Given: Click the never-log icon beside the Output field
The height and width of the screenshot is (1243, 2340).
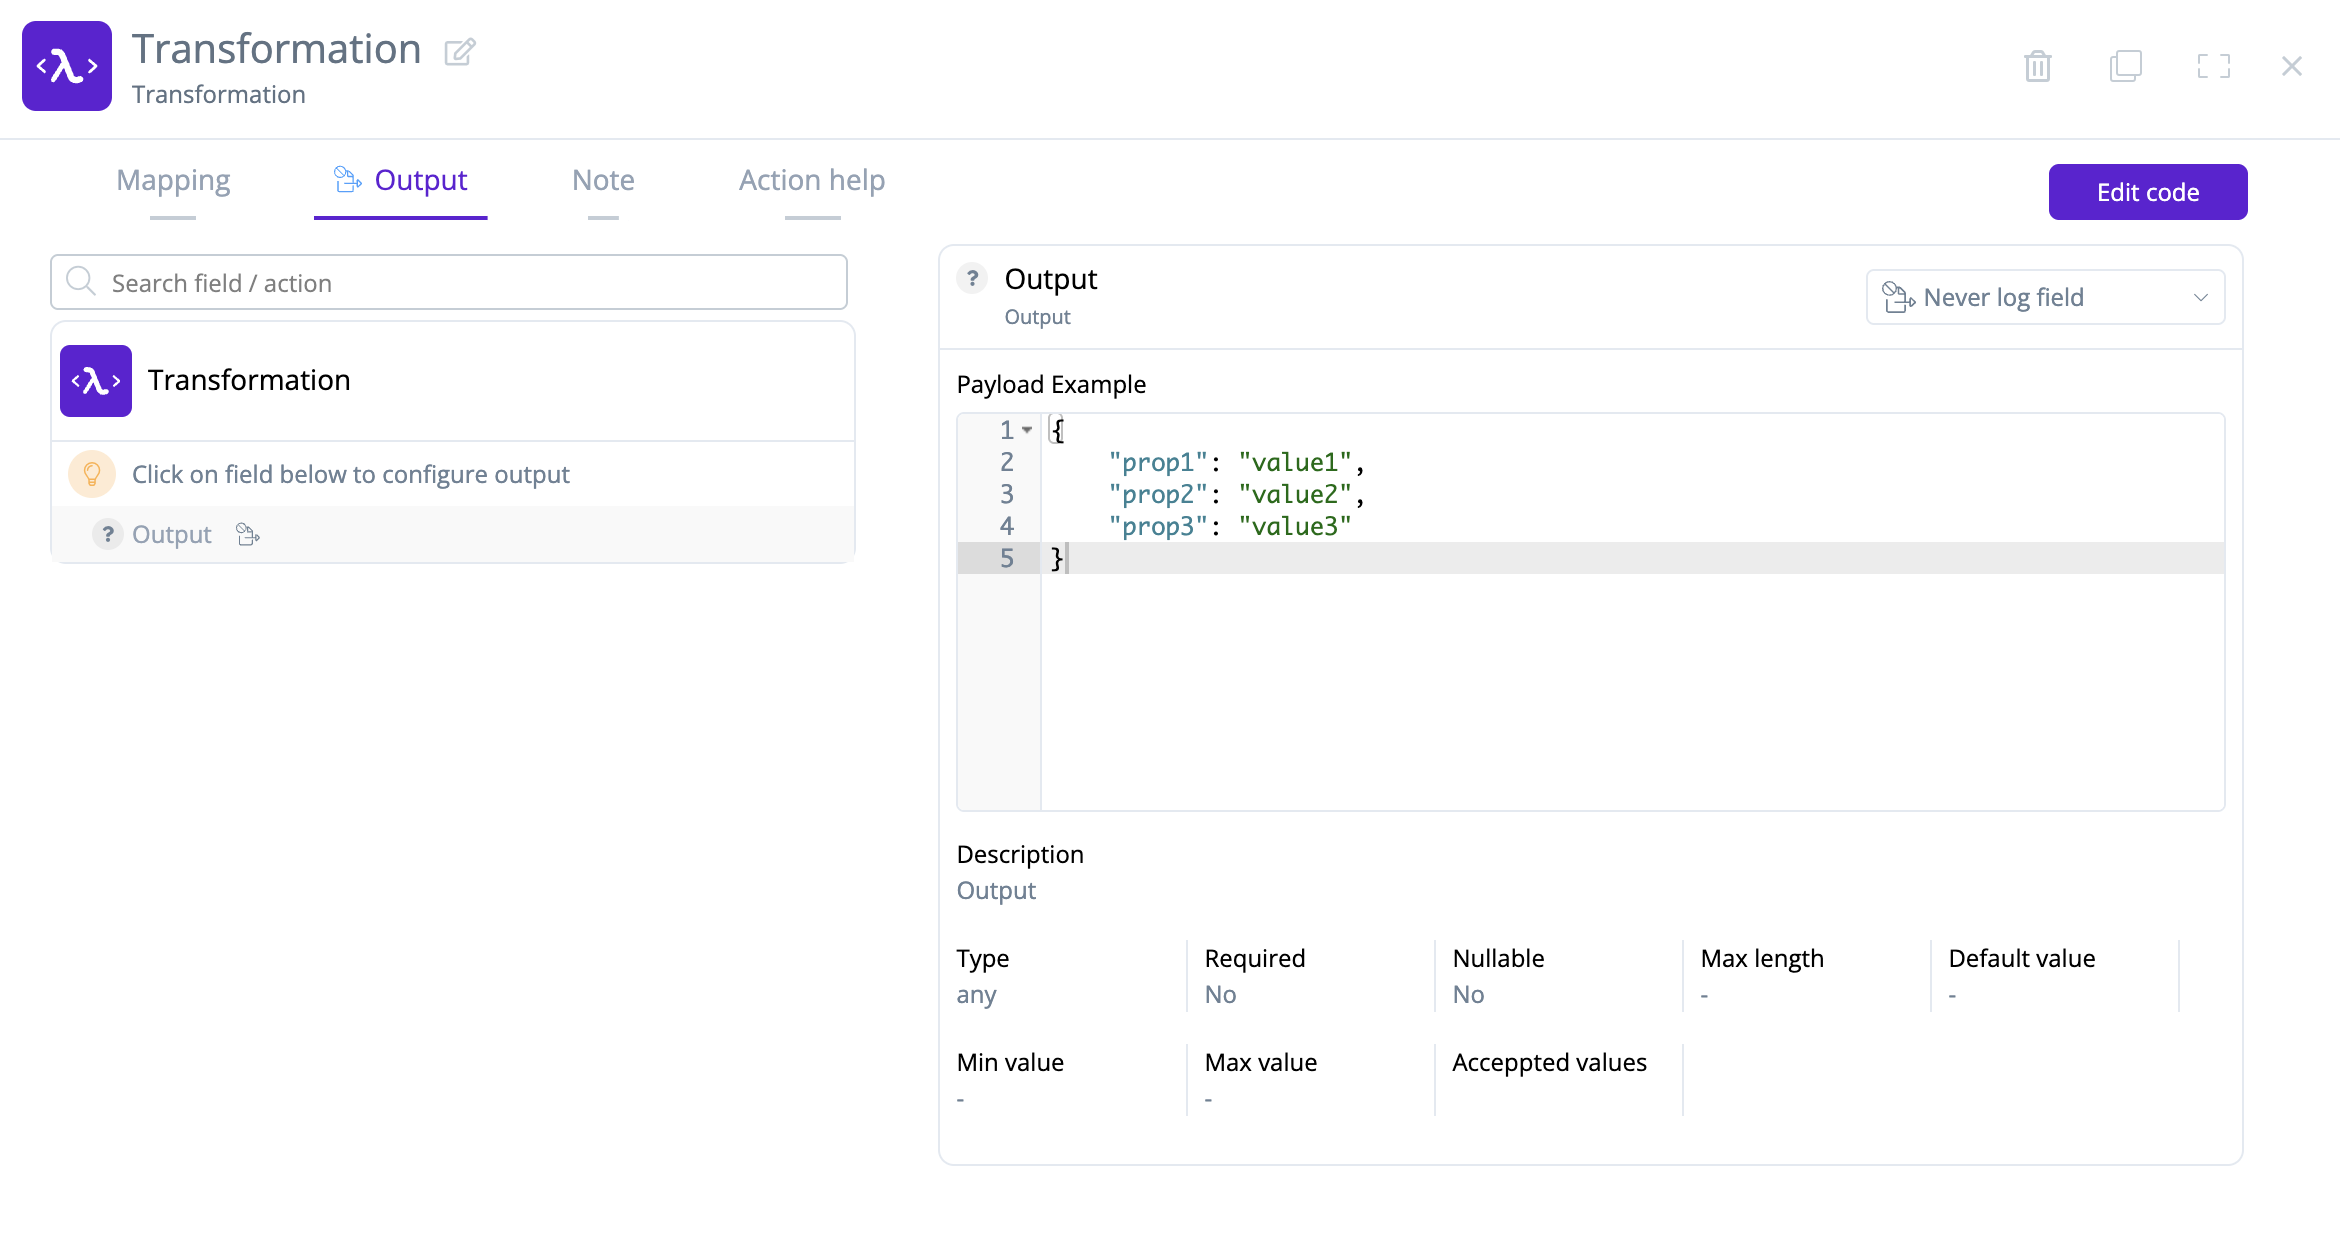Looking at the screenshot, I should [x=247, y=534].
